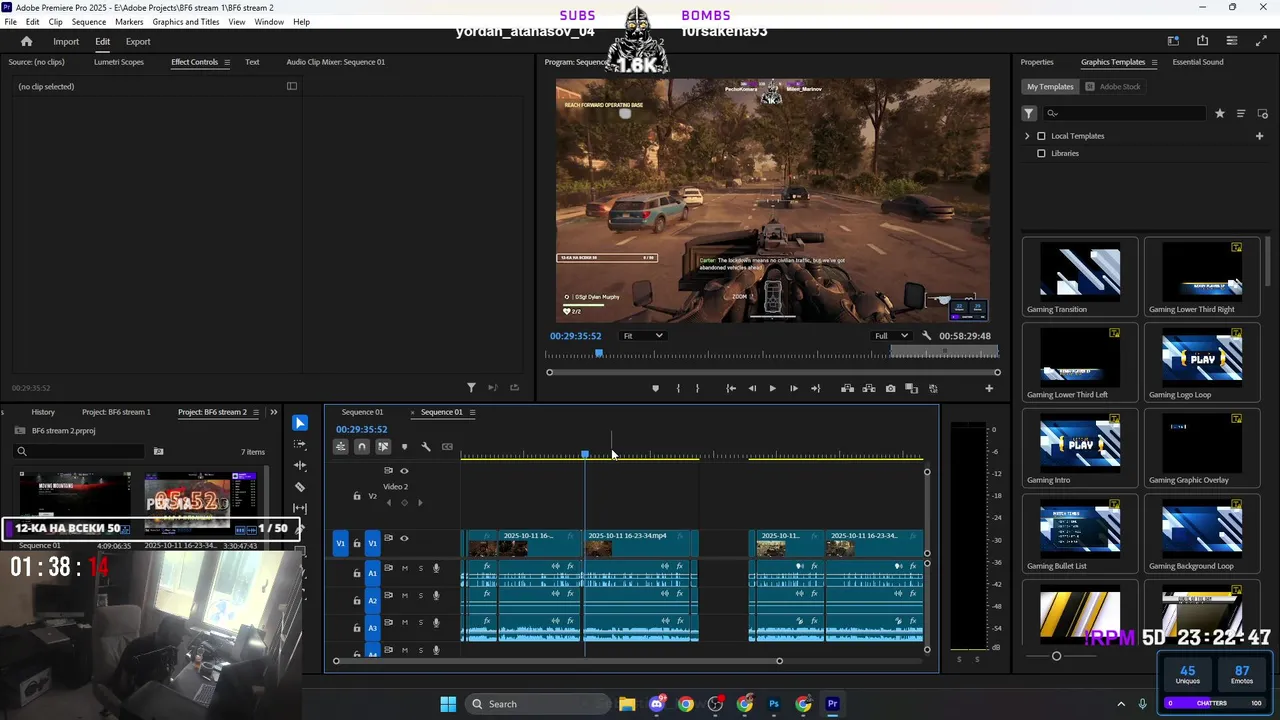1280x720 pixels.
Task: Open the Full playback resolution dropdown
Action: click(x=891, y=336)
